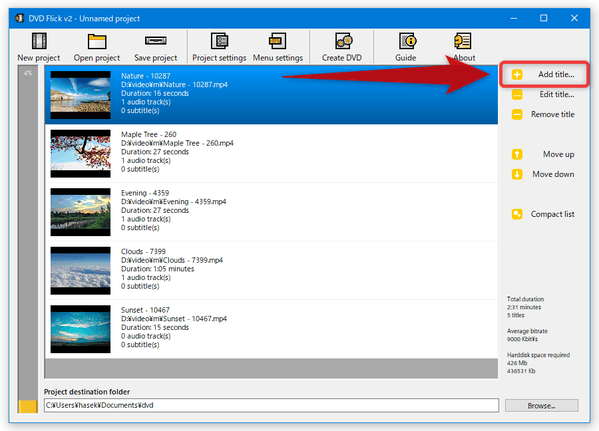Select the Evening - 4359 thumbnail
The height and width of the screenshot is (431, 599).
81,212
